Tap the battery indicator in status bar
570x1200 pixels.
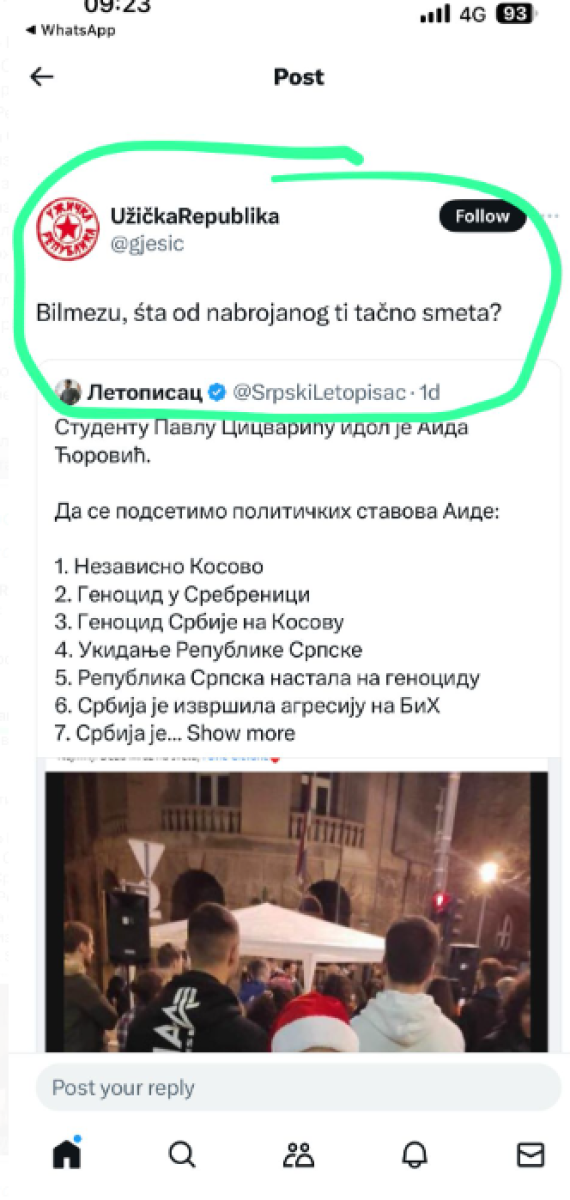[515, 15]
